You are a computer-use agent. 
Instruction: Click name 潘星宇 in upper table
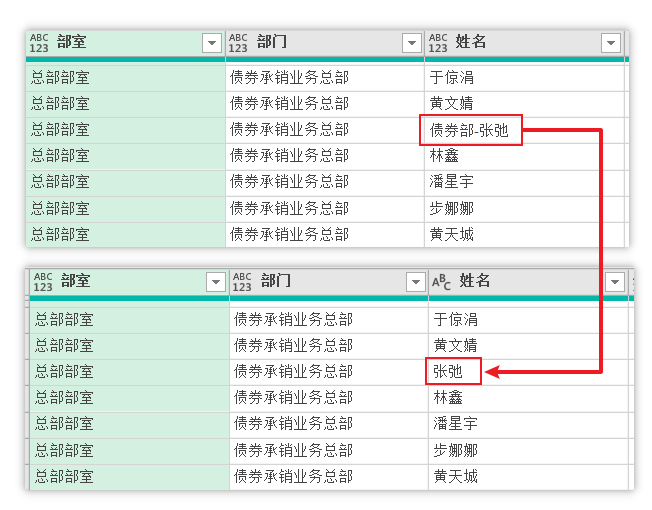click(452, 182)
